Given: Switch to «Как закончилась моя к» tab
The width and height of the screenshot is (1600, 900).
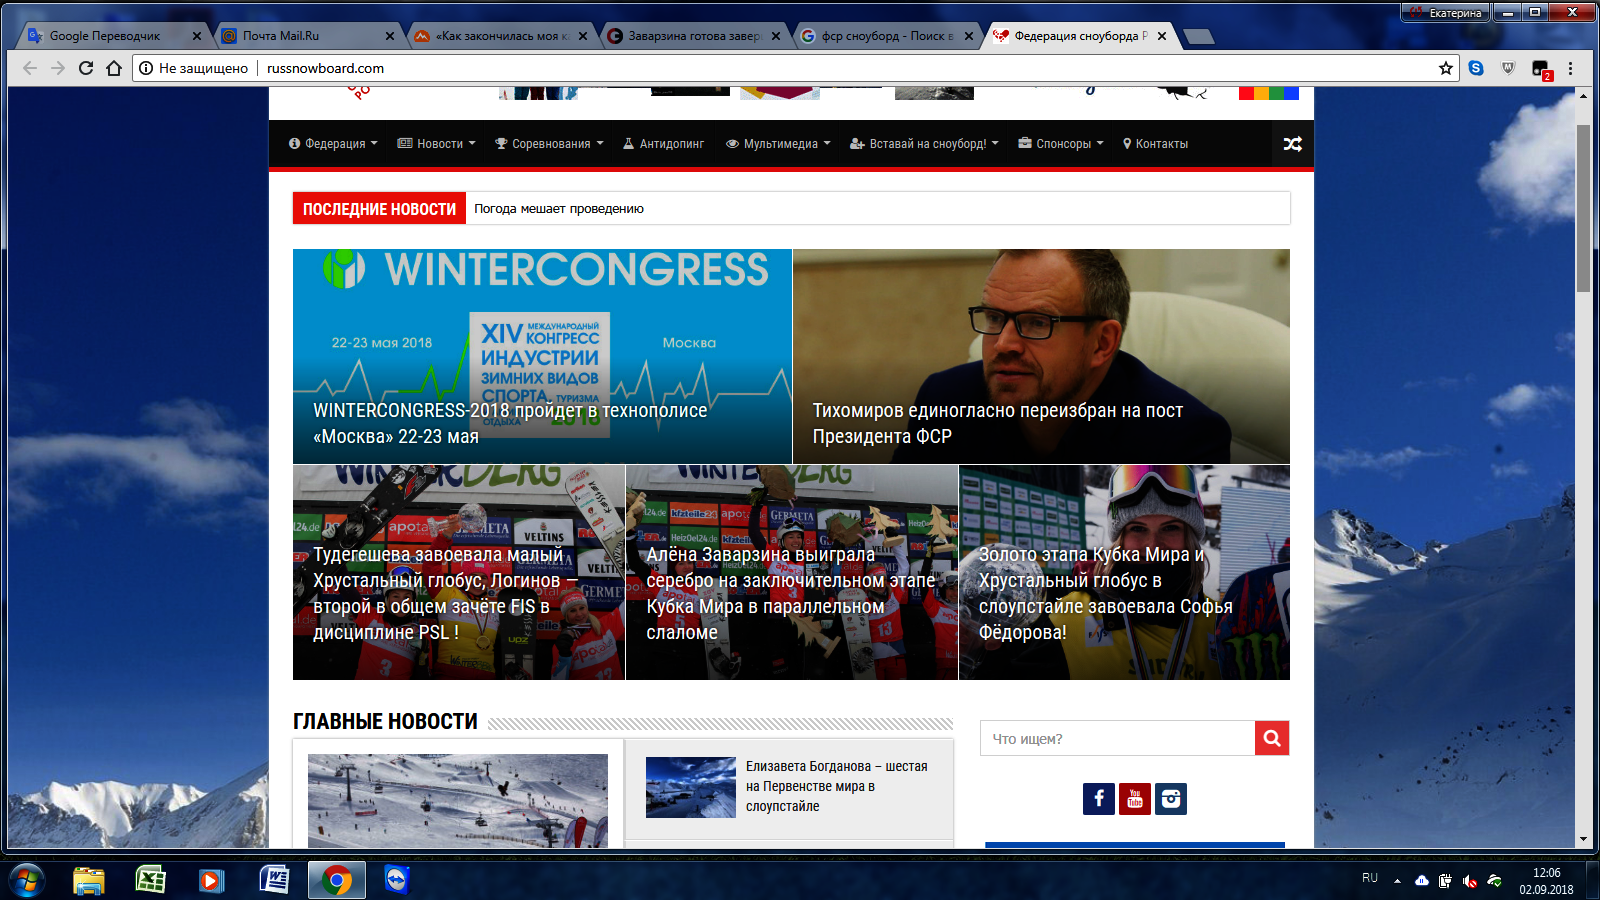Looking at the screenshot, I should click(503, 36).
